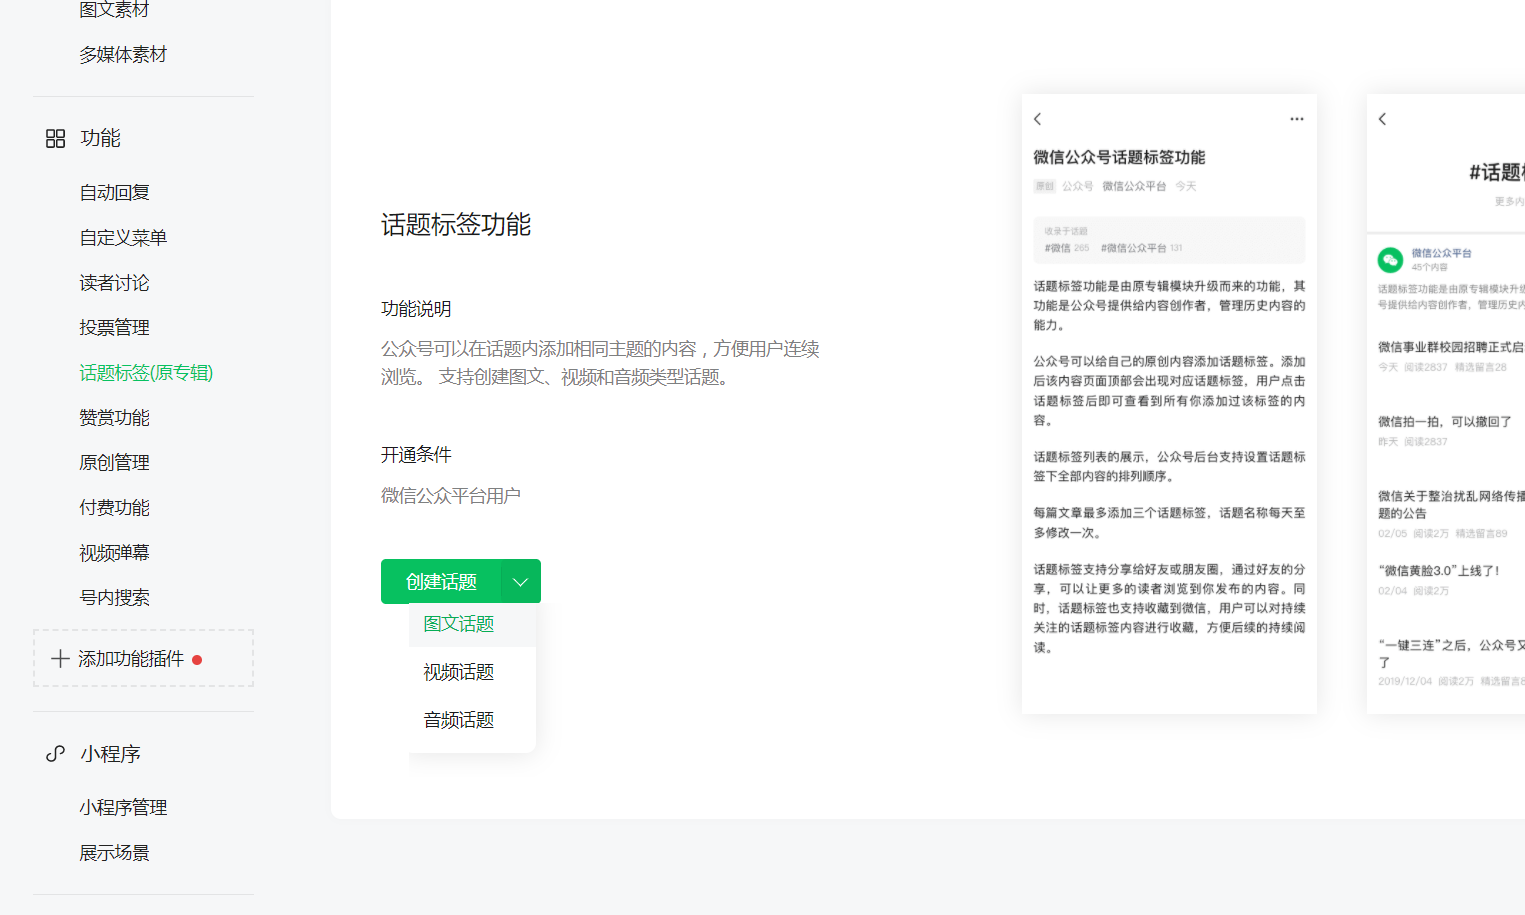Open 自定义菜单 in the sidebar

pos(124,238)
